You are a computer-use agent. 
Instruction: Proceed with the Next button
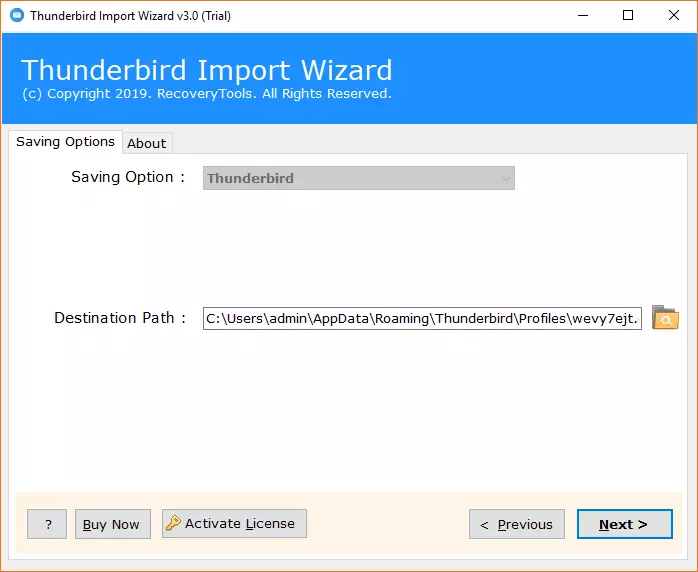tap(624, 524)
